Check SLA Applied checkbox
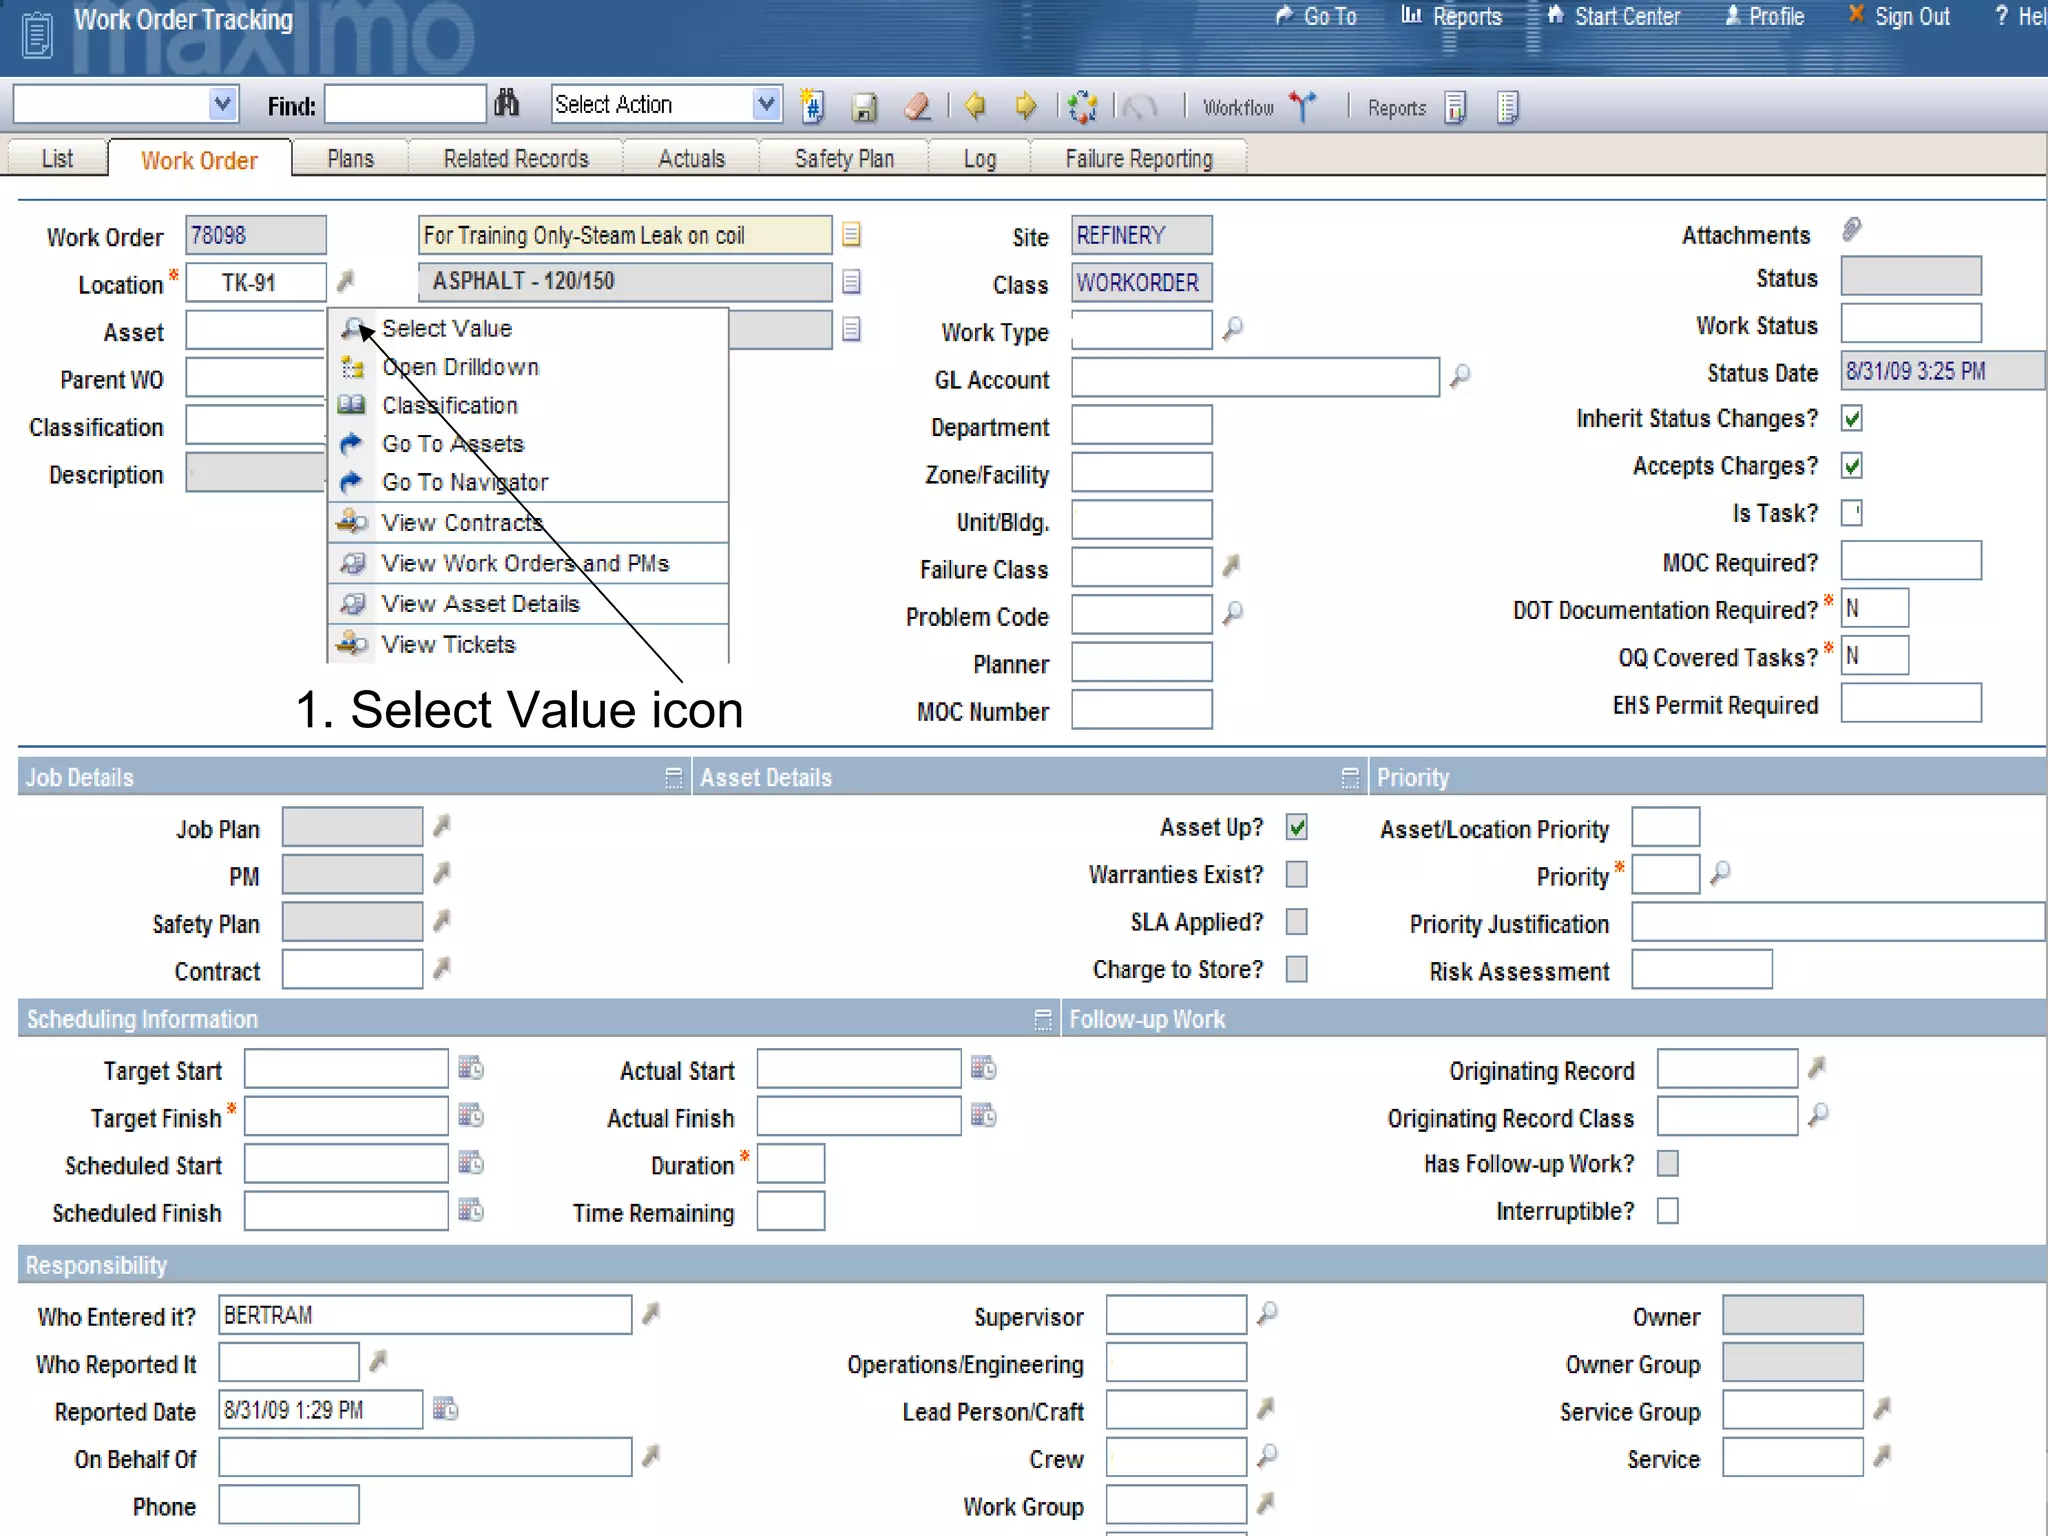Screen dimensions: 2048x1536 (x=1297, y=921)
